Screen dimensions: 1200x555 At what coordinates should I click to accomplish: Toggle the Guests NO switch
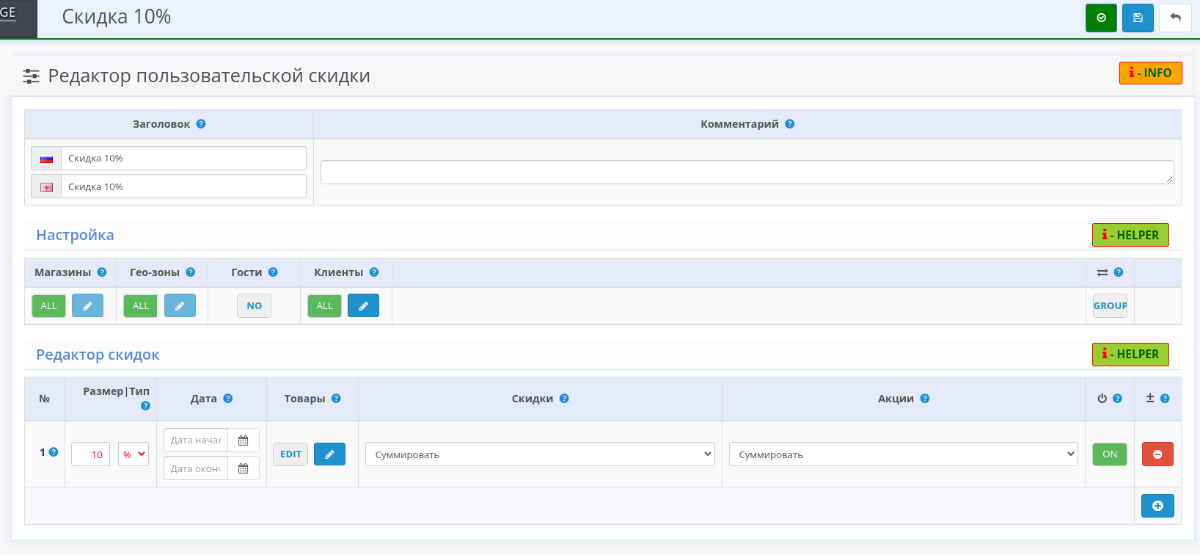point(254,306)
